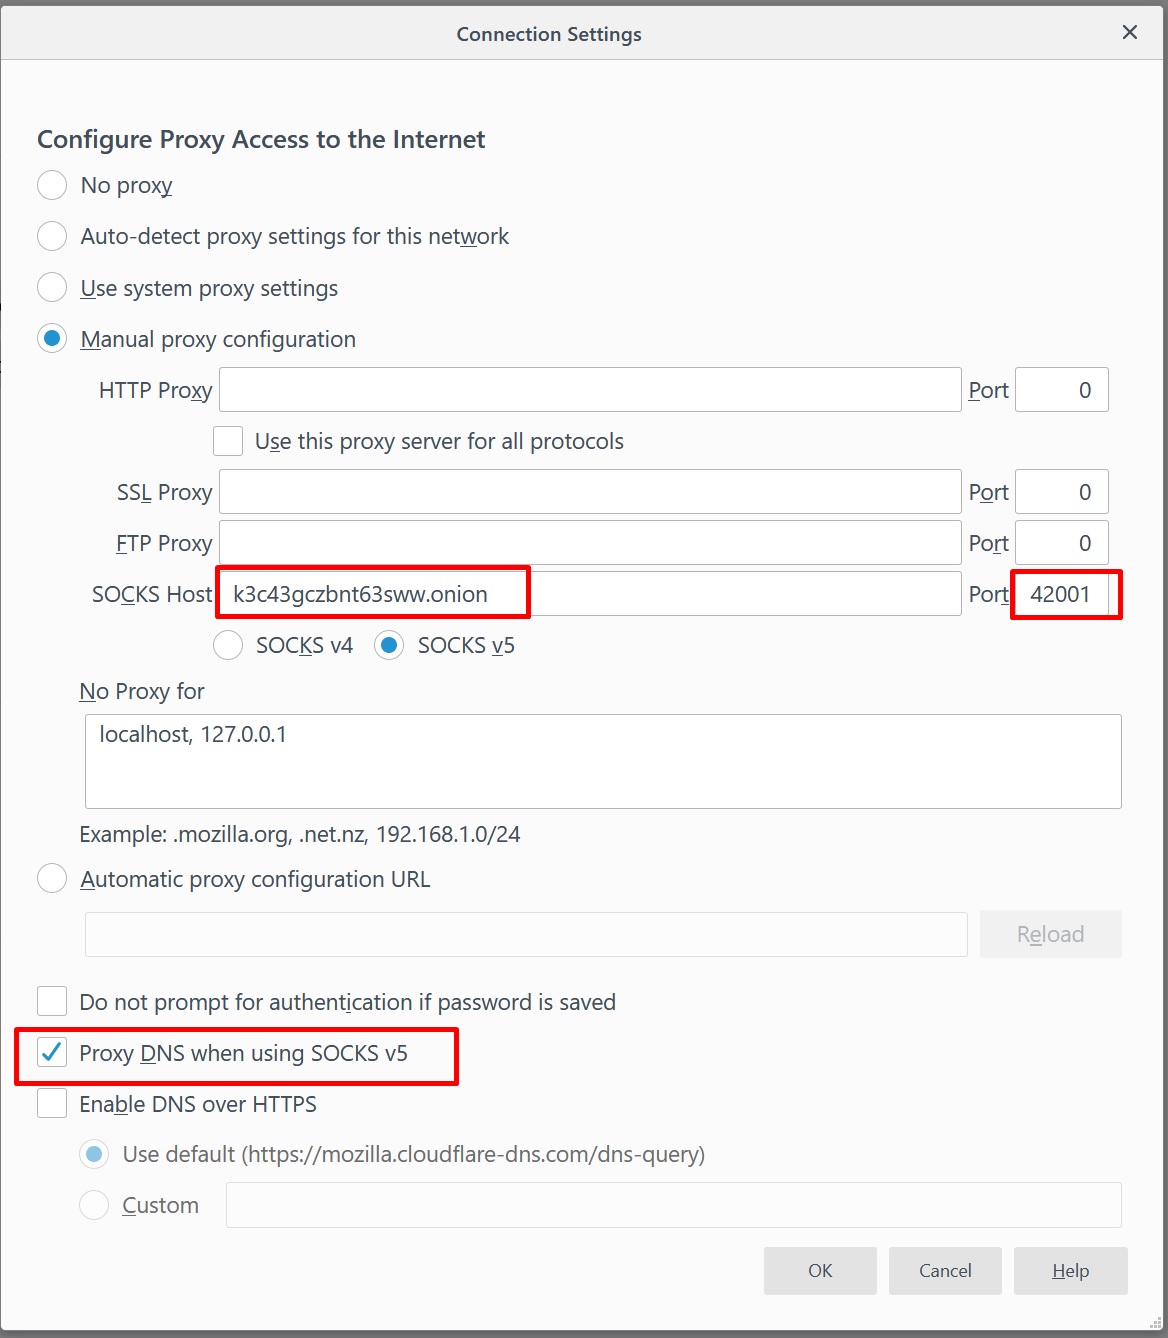The width and height of the screenshot is (1168, 1338).
Task: Select Automatic proxy configuration URL option
Action: pyautogui.click(x=52, y=879)
